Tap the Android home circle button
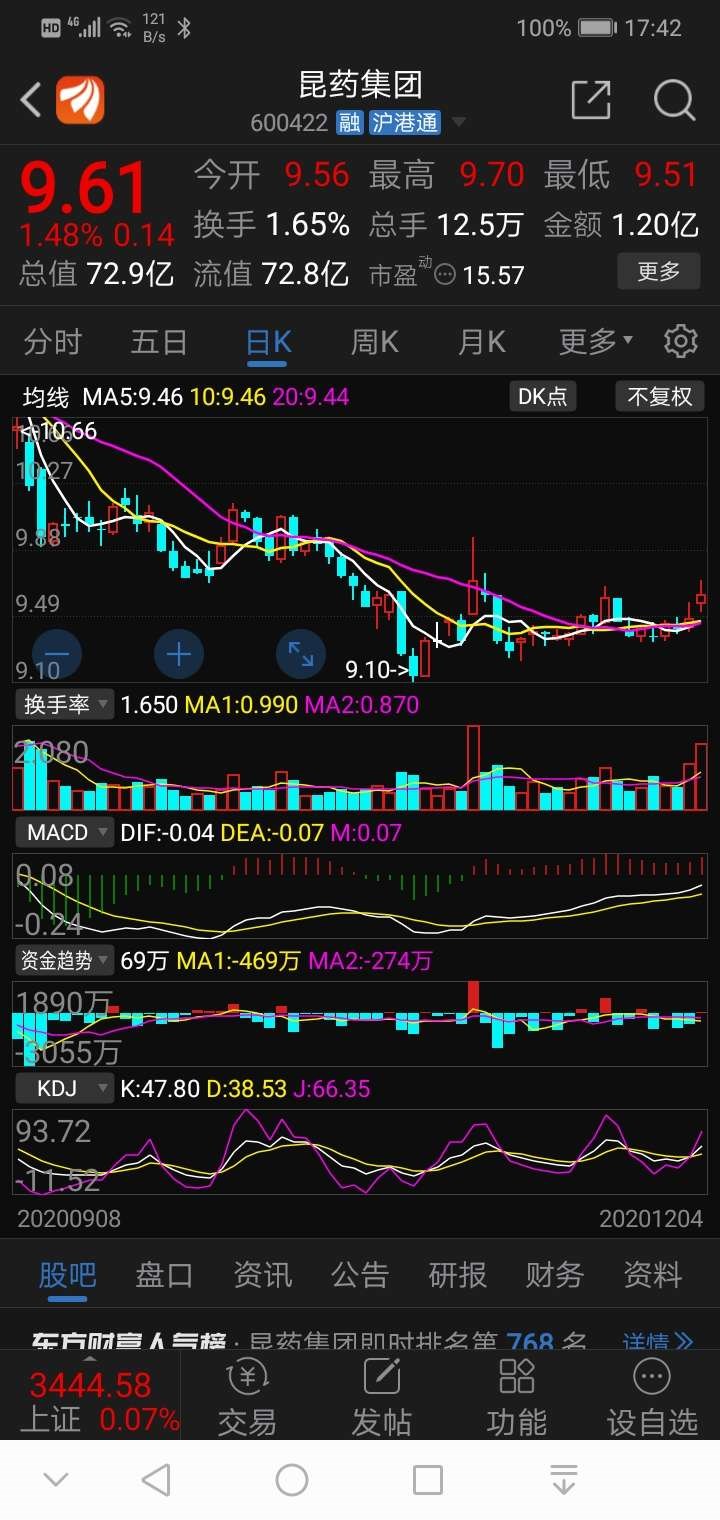This screenshot has width=720, height=1520. tap(292, 1480)
